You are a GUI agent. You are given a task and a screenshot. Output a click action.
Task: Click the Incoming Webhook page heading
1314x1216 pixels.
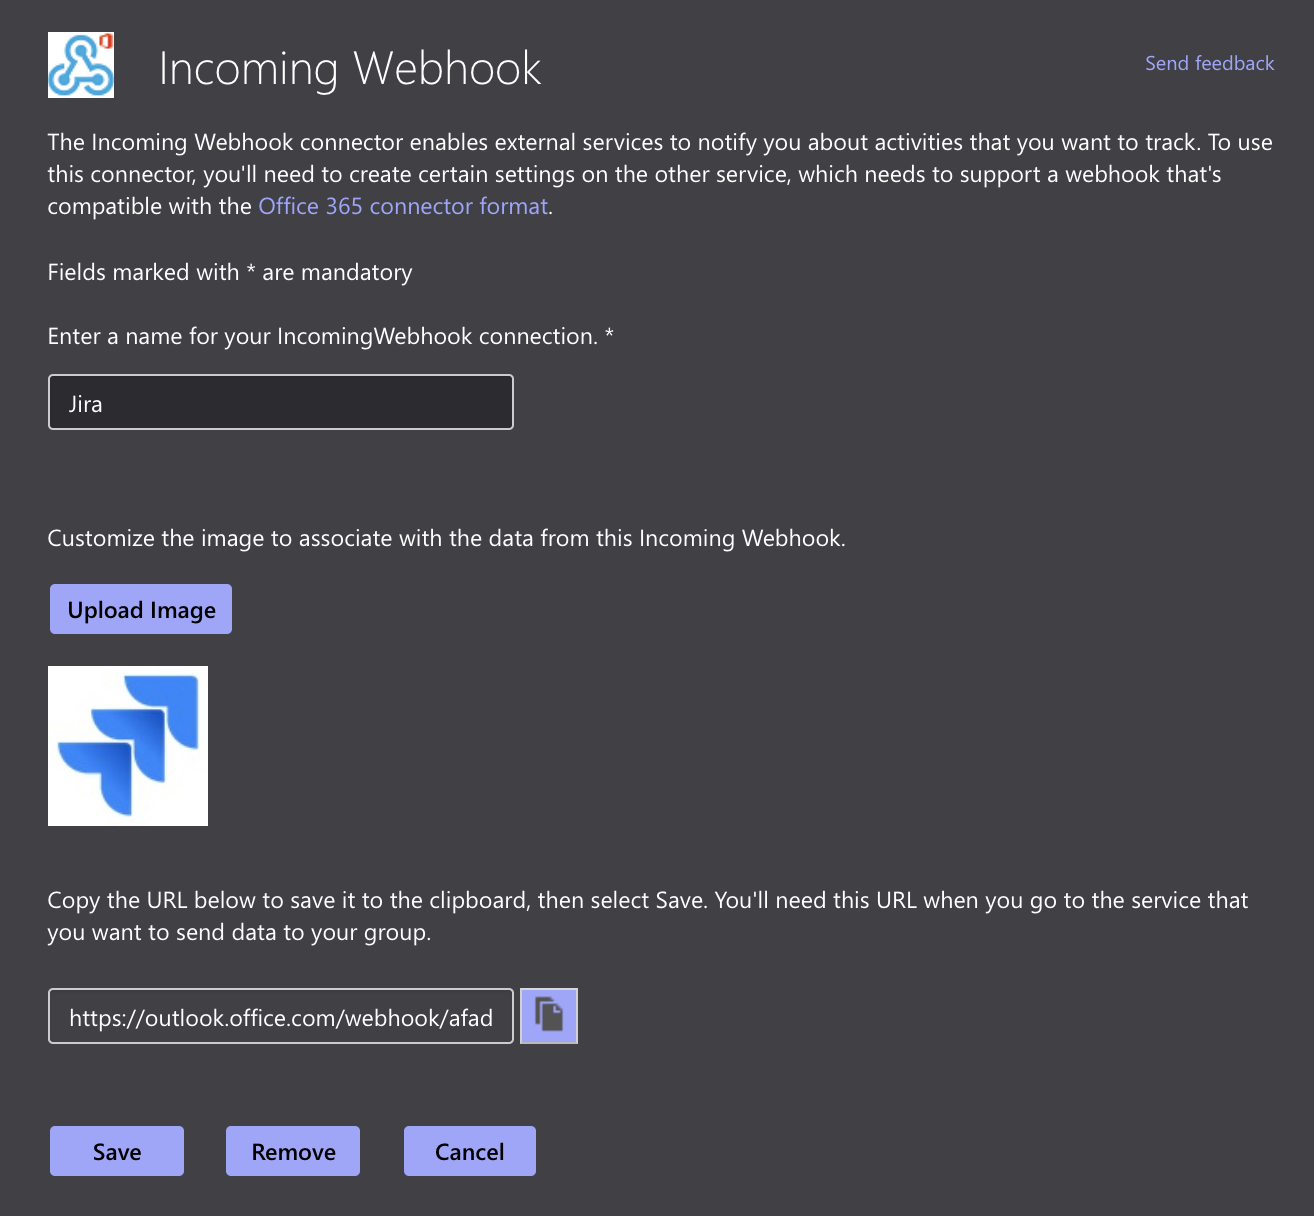(x=350, y=68)
